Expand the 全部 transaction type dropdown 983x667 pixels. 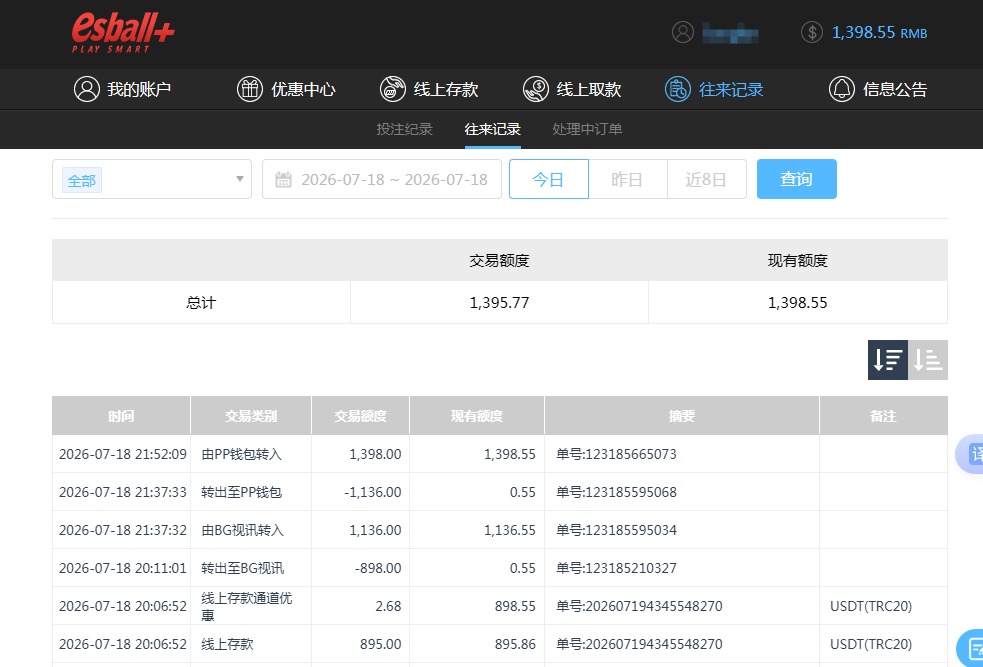tap(152, 179)
